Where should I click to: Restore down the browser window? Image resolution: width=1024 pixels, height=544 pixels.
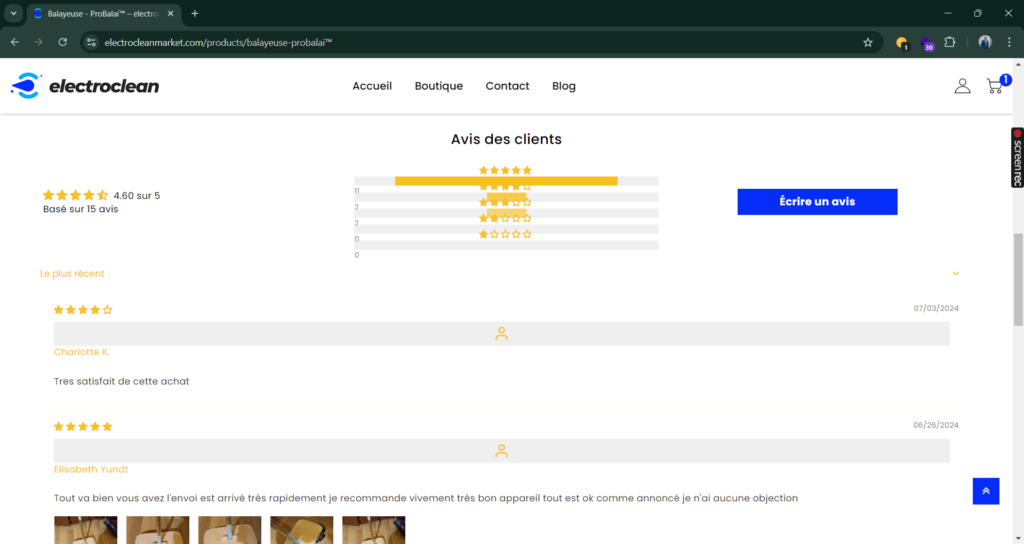pyautogui.click(x=978, y=13)
